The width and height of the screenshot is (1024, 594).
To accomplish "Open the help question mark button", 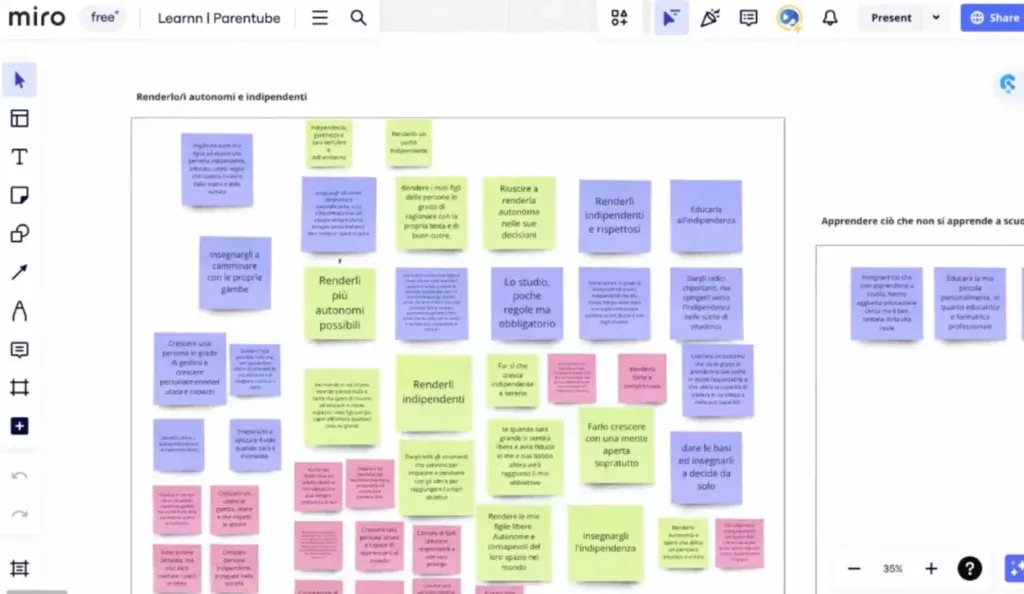I will click(x=970, y=569).
